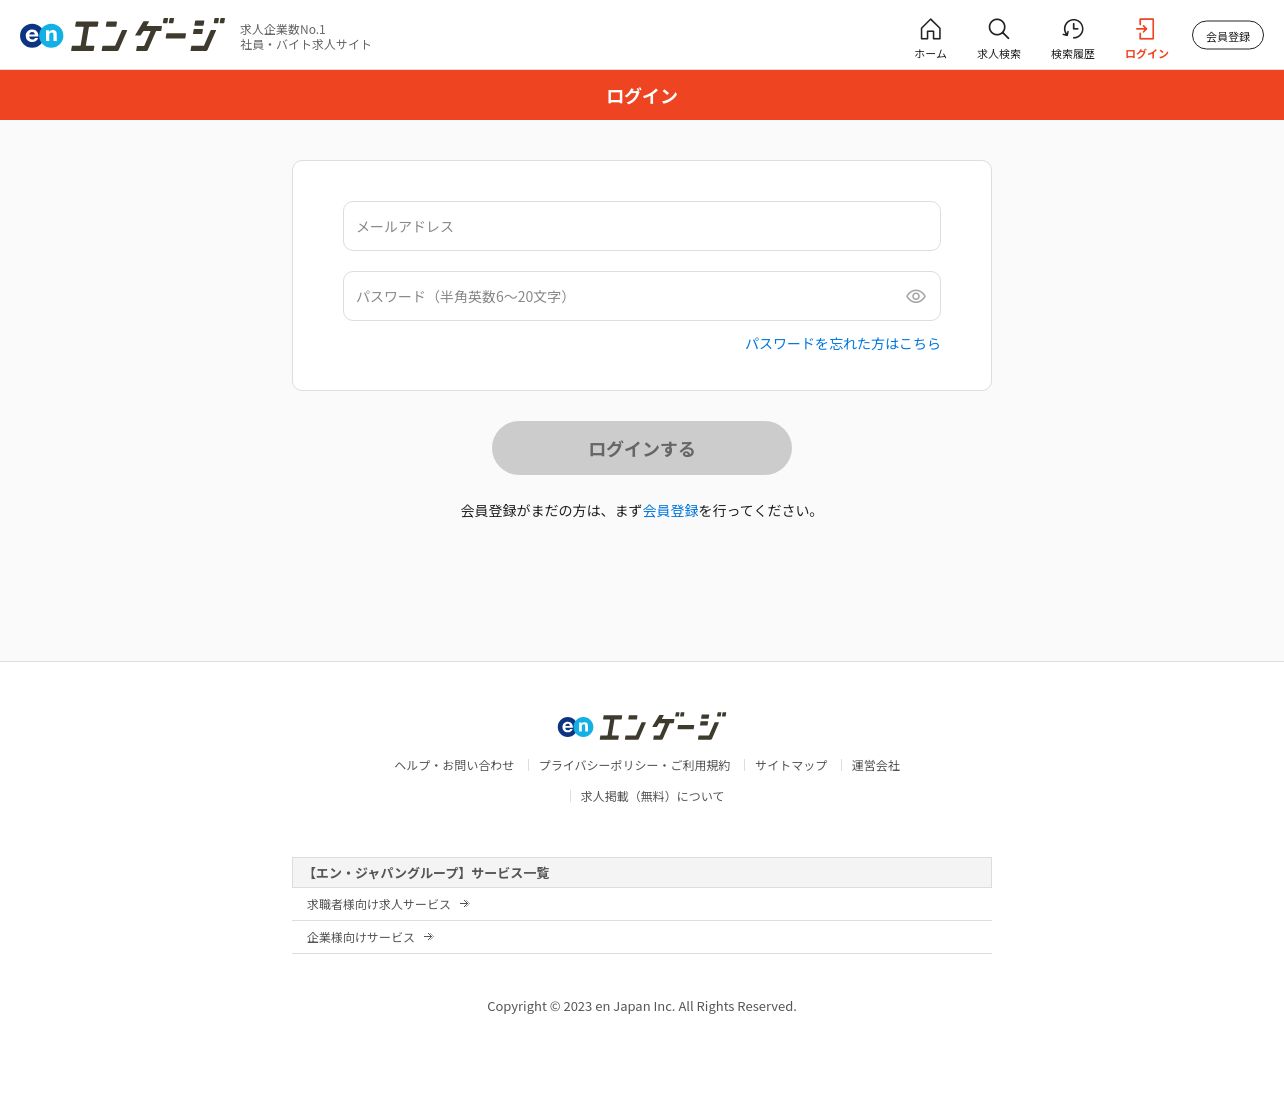
Task: Click the orange login door icon
Action: click(1146, 29)
